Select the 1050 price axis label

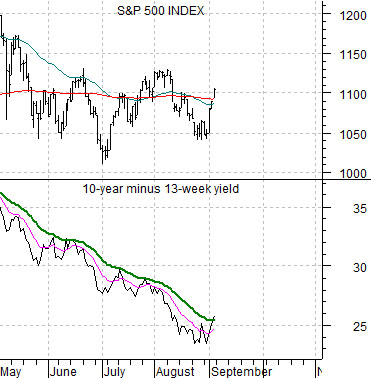(x=353, y=135)
